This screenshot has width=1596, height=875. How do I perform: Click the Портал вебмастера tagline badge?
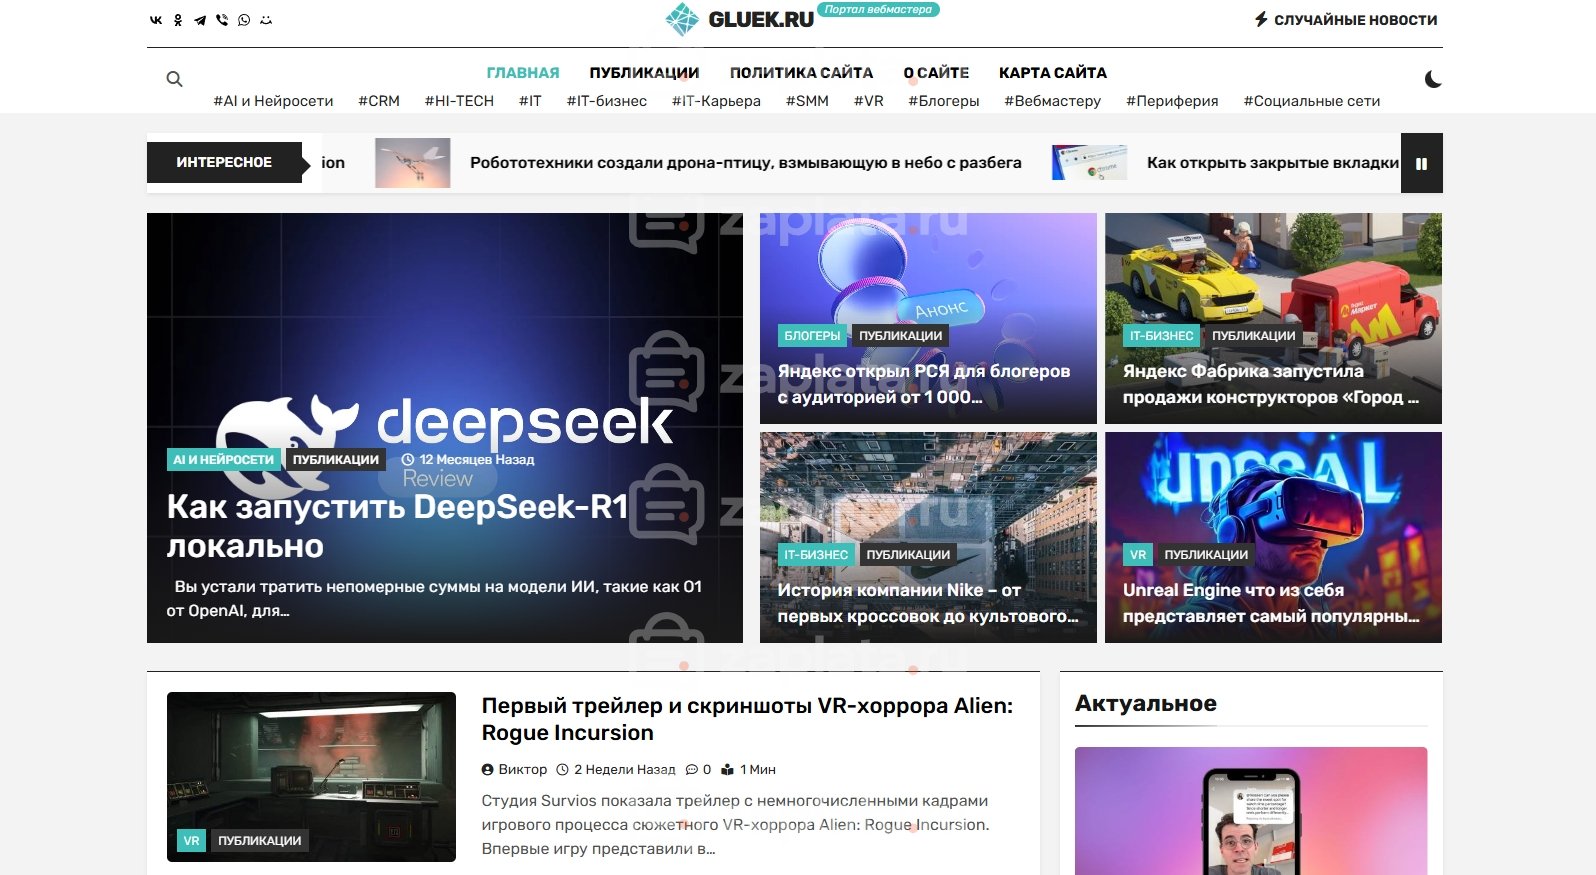[878, 10]
